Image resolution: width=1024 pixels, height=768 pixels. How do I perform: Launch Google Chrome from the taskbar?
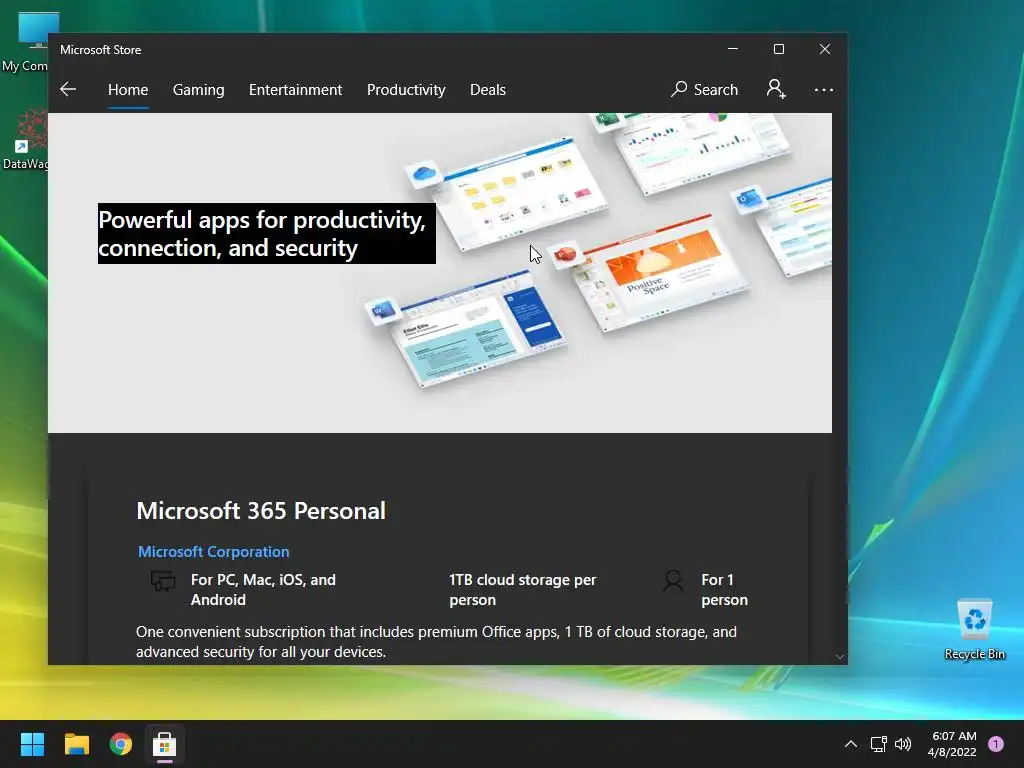[121, 744]
